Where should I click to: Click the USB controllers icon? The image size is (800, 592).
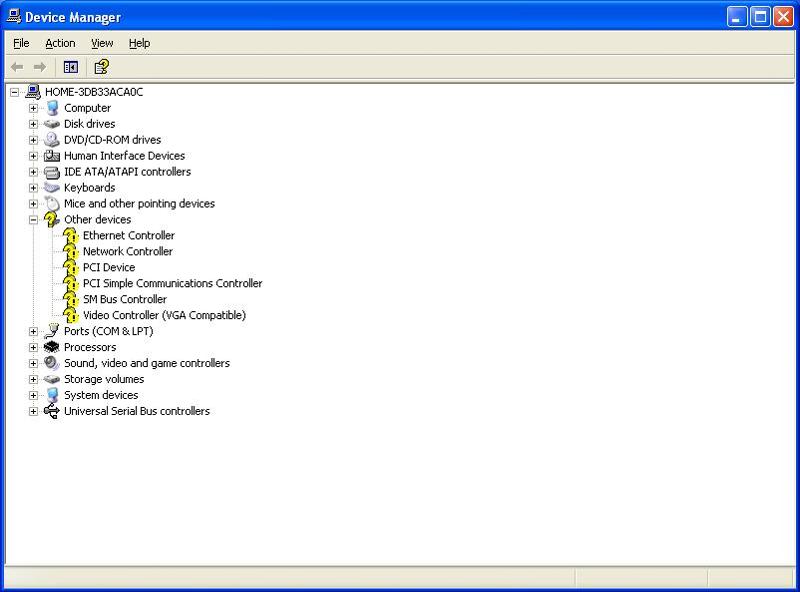click(x=52, y=411)
